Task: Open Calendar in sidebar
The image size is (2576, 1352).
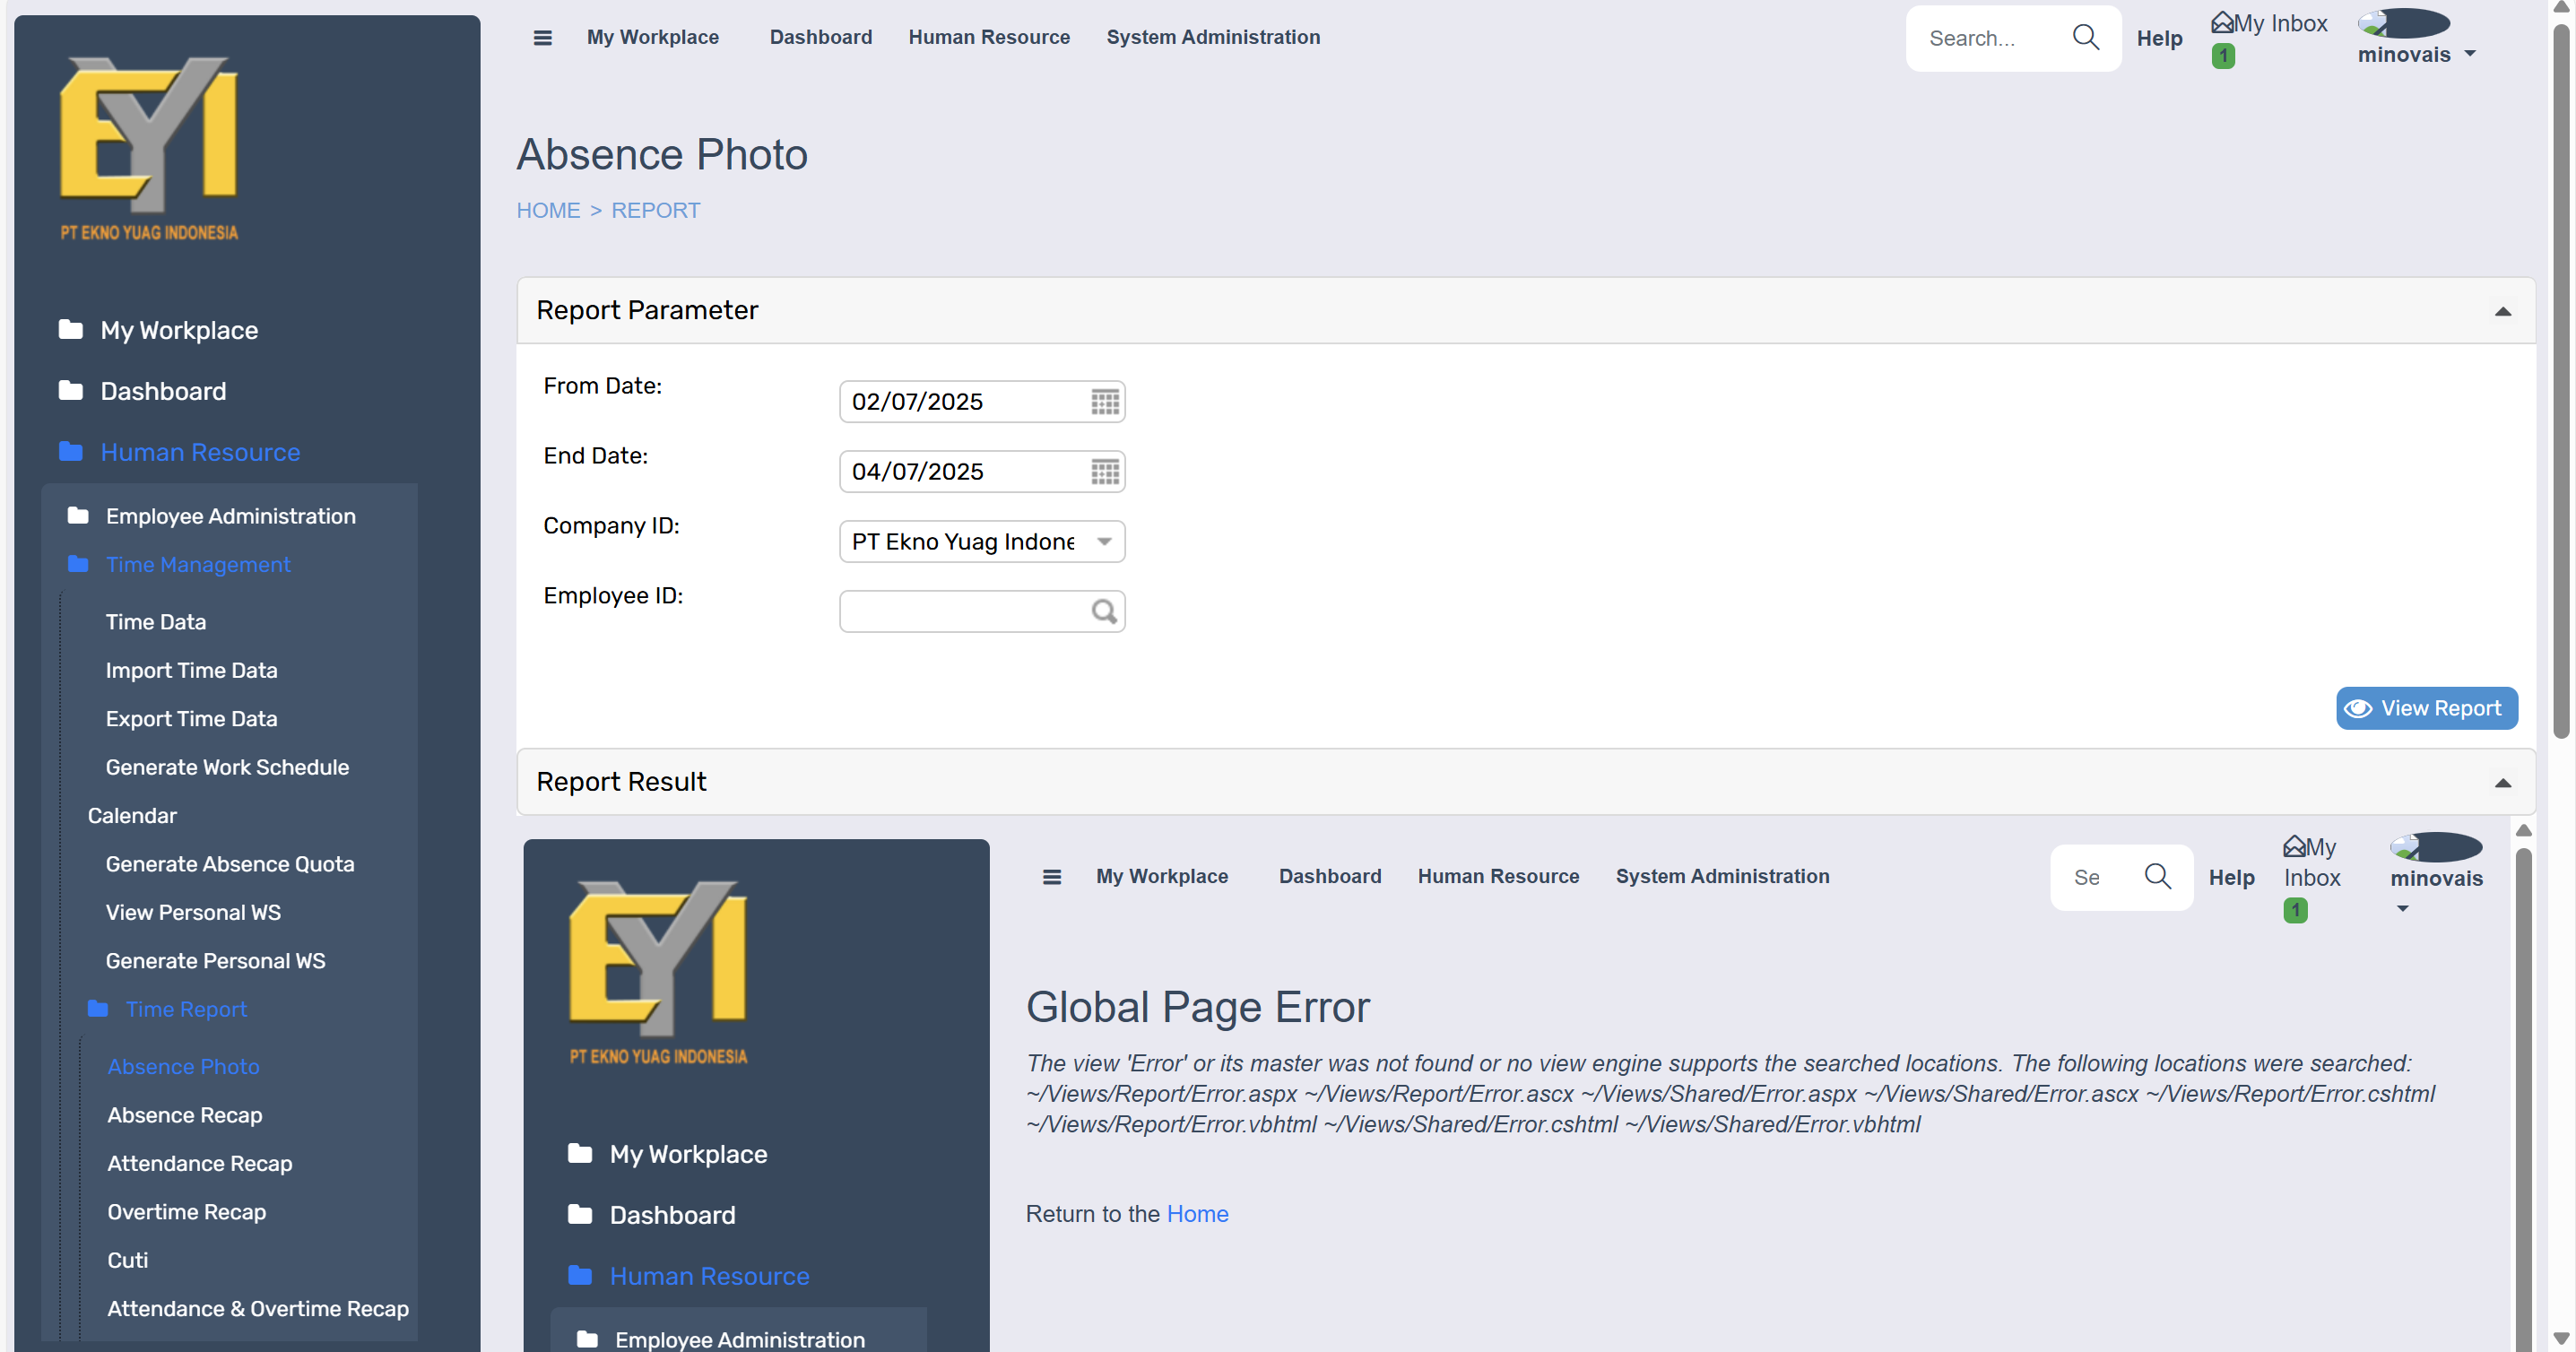Action: pyautogui.click(x=132, y=815)
